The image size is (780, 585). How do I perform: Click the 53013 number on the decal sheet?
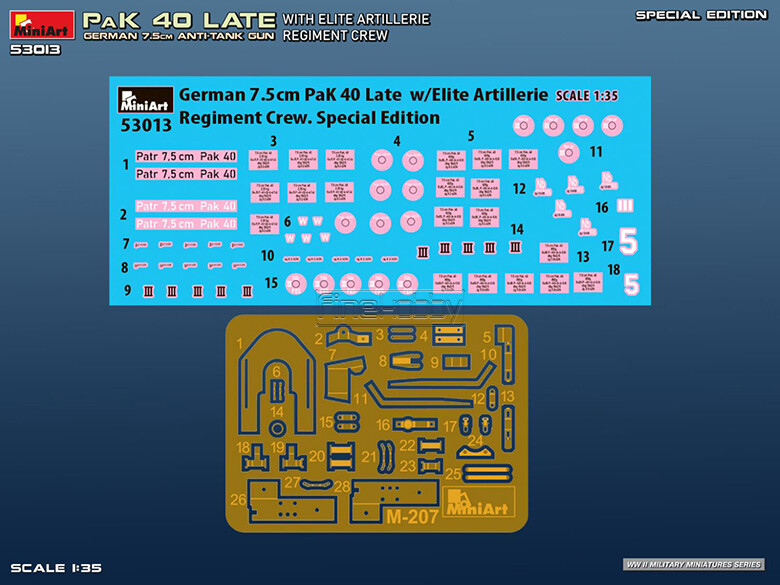145,125
